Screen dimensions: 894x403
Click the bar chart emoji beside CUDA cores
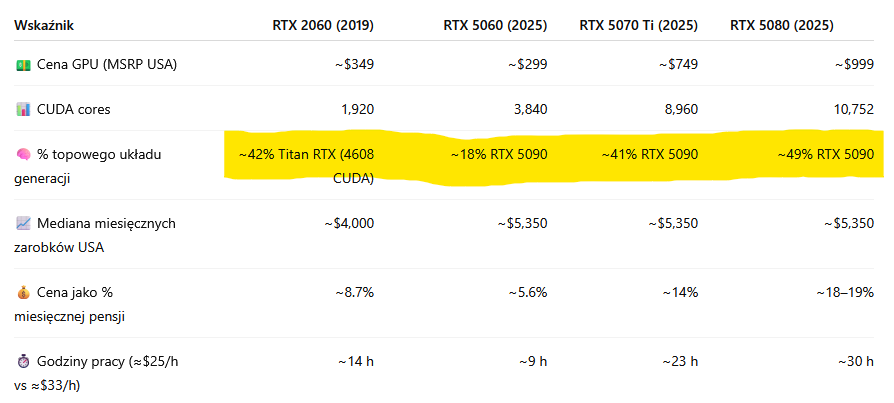23,109
